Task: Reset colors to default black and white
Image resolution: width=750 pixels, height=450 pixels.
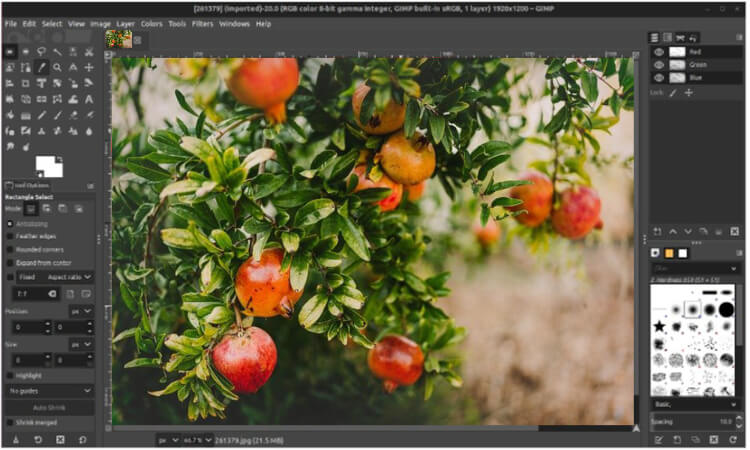Action: coord(40,175)
